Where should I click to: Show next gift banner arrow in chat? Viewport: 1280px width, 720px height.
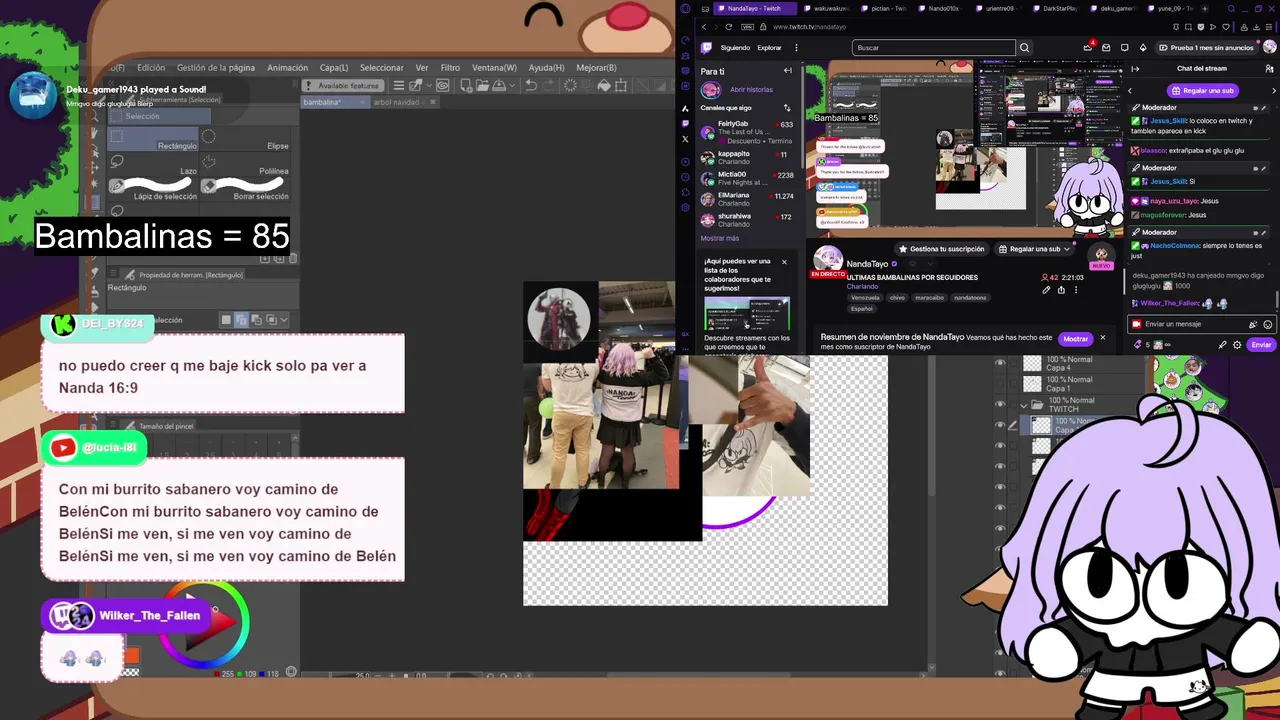pos(1273,90)
